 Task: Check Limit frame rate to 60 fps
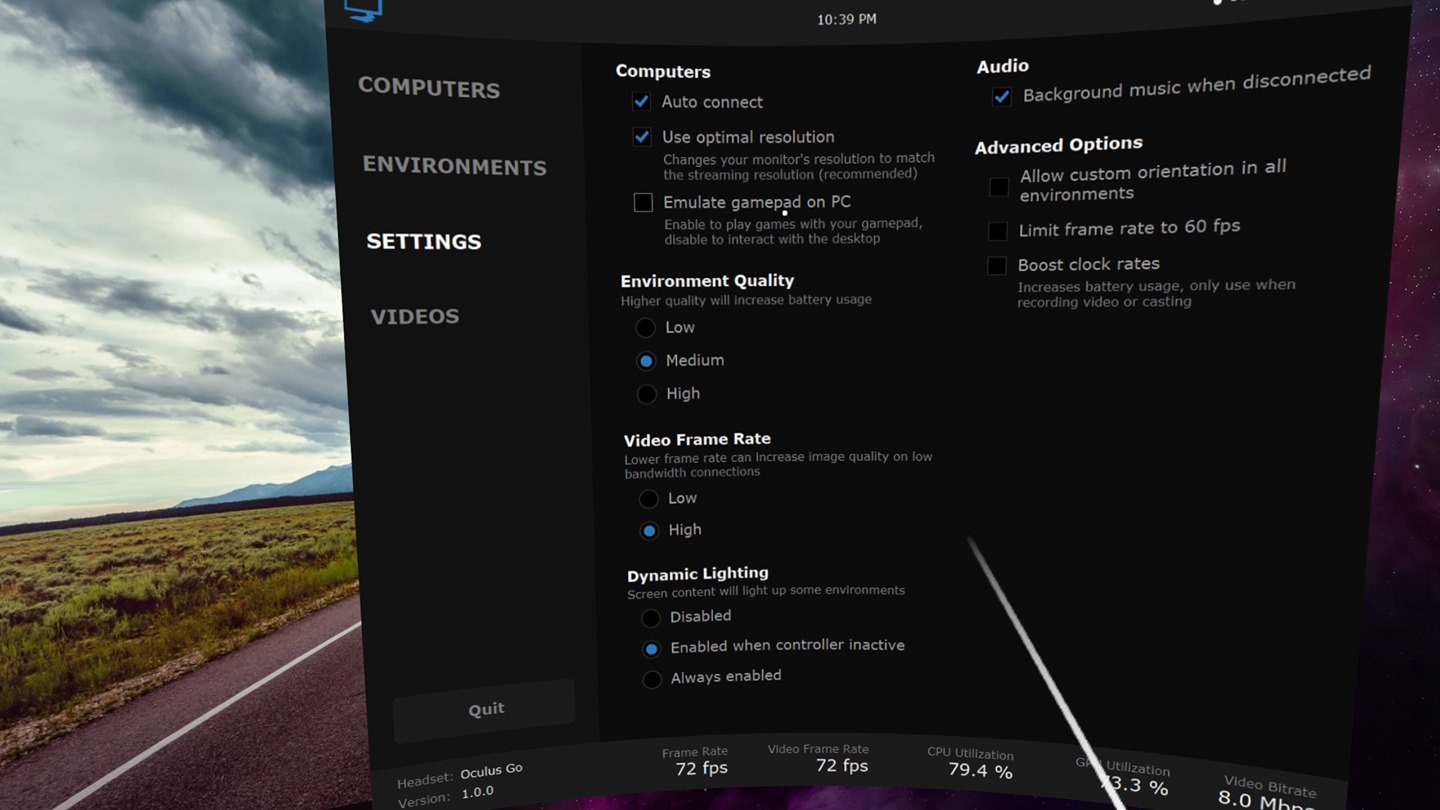pyautogui.click(x=997, y=231)
